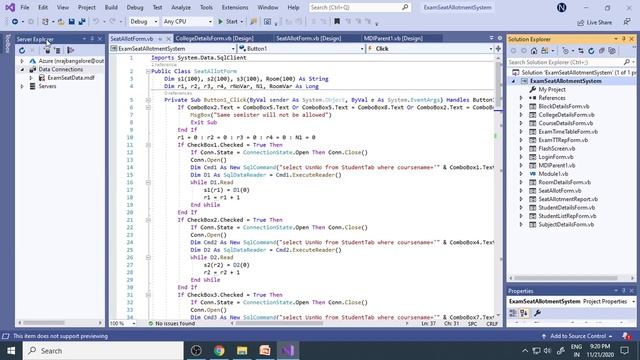
Task: Collapse the Data Connections node
Action: (22, 69)
